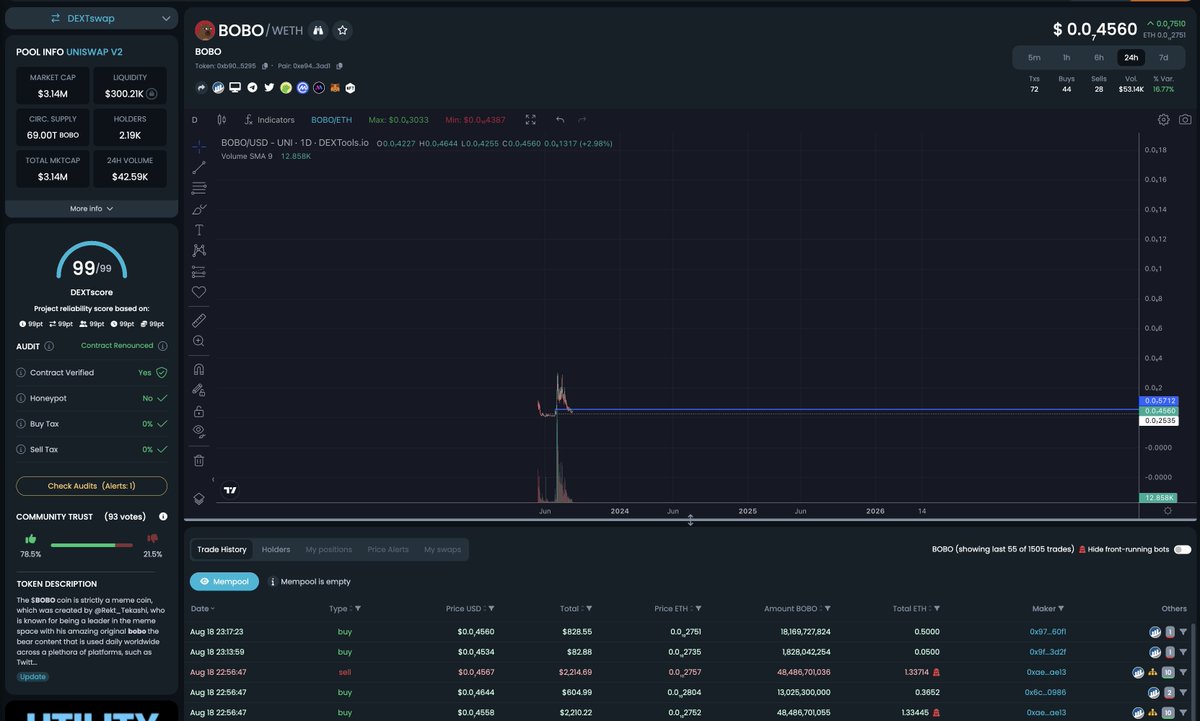Toggle Hide front-running bots switch
Screen dimensions: 1200x721
tap(1182, 549)
